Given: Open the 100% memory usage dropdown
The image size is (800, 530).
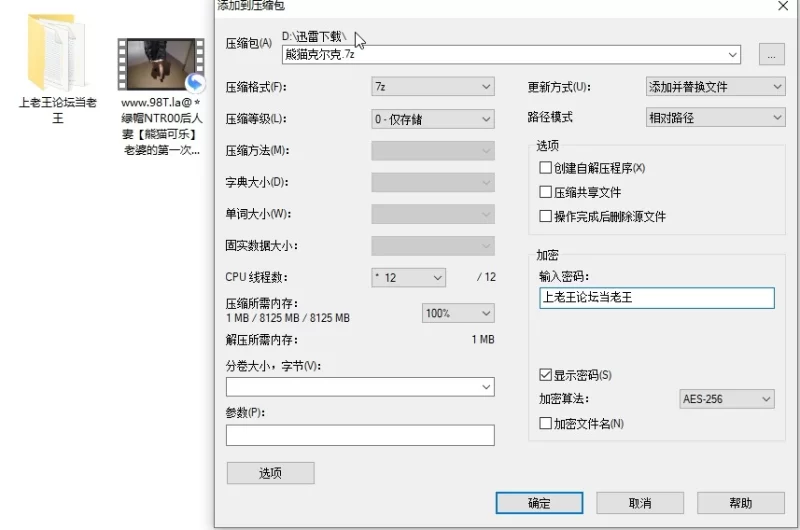Looking at the screenshot, I should pos(457,313).
